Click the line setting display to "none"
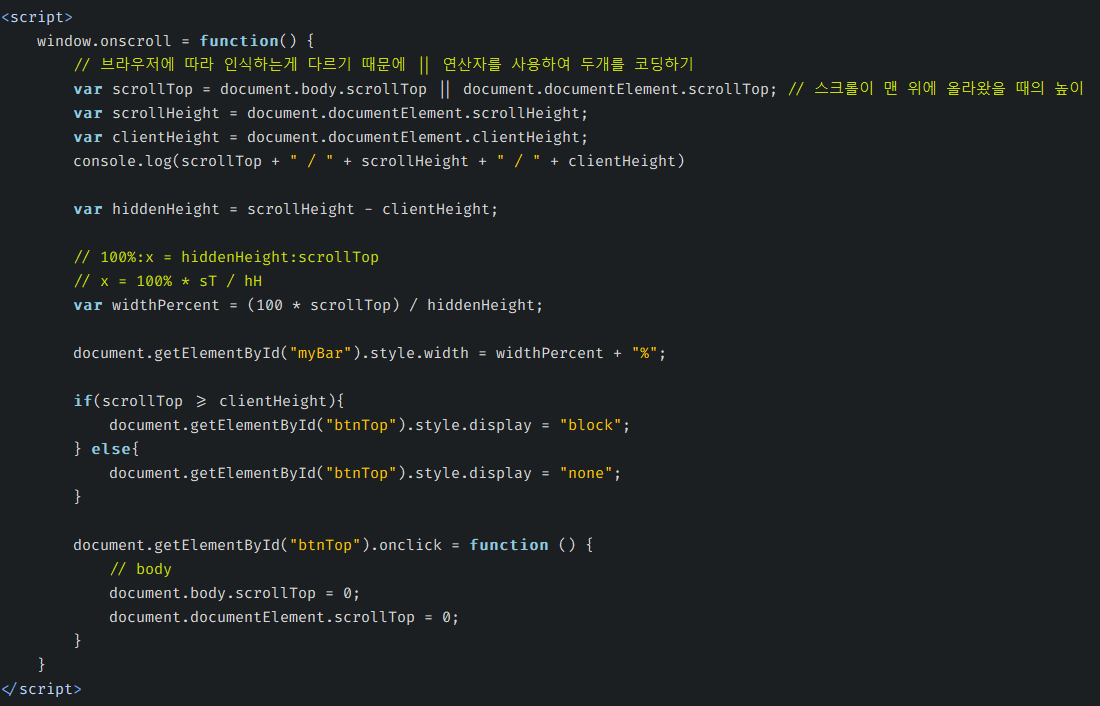This screenshot has height=706, width=1100. pos(365,473)
